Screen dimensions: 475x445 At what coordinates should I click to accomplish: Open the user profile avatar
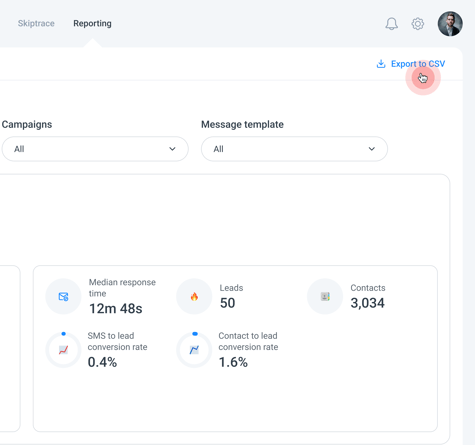(450, 24)
